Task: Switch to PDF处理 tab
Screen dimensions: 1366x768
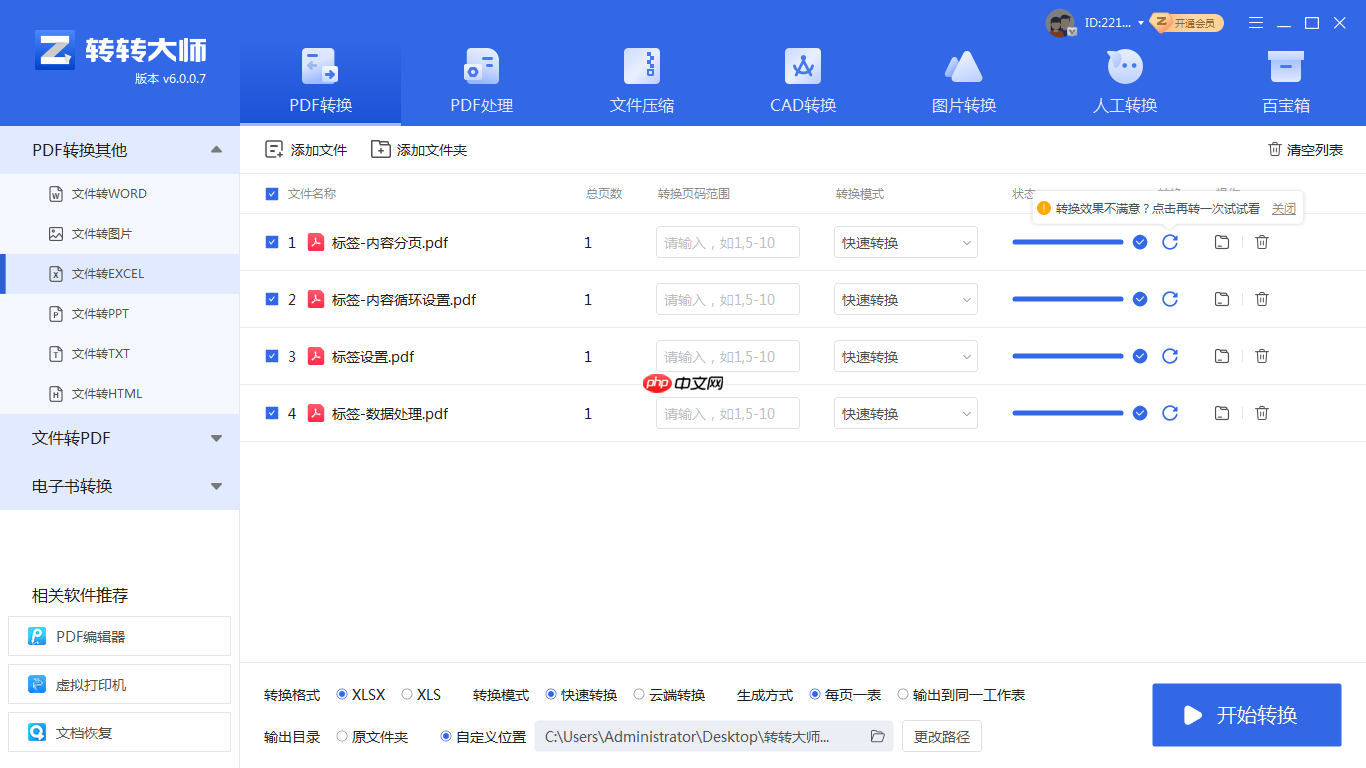Action: click(x=481, y=81)
